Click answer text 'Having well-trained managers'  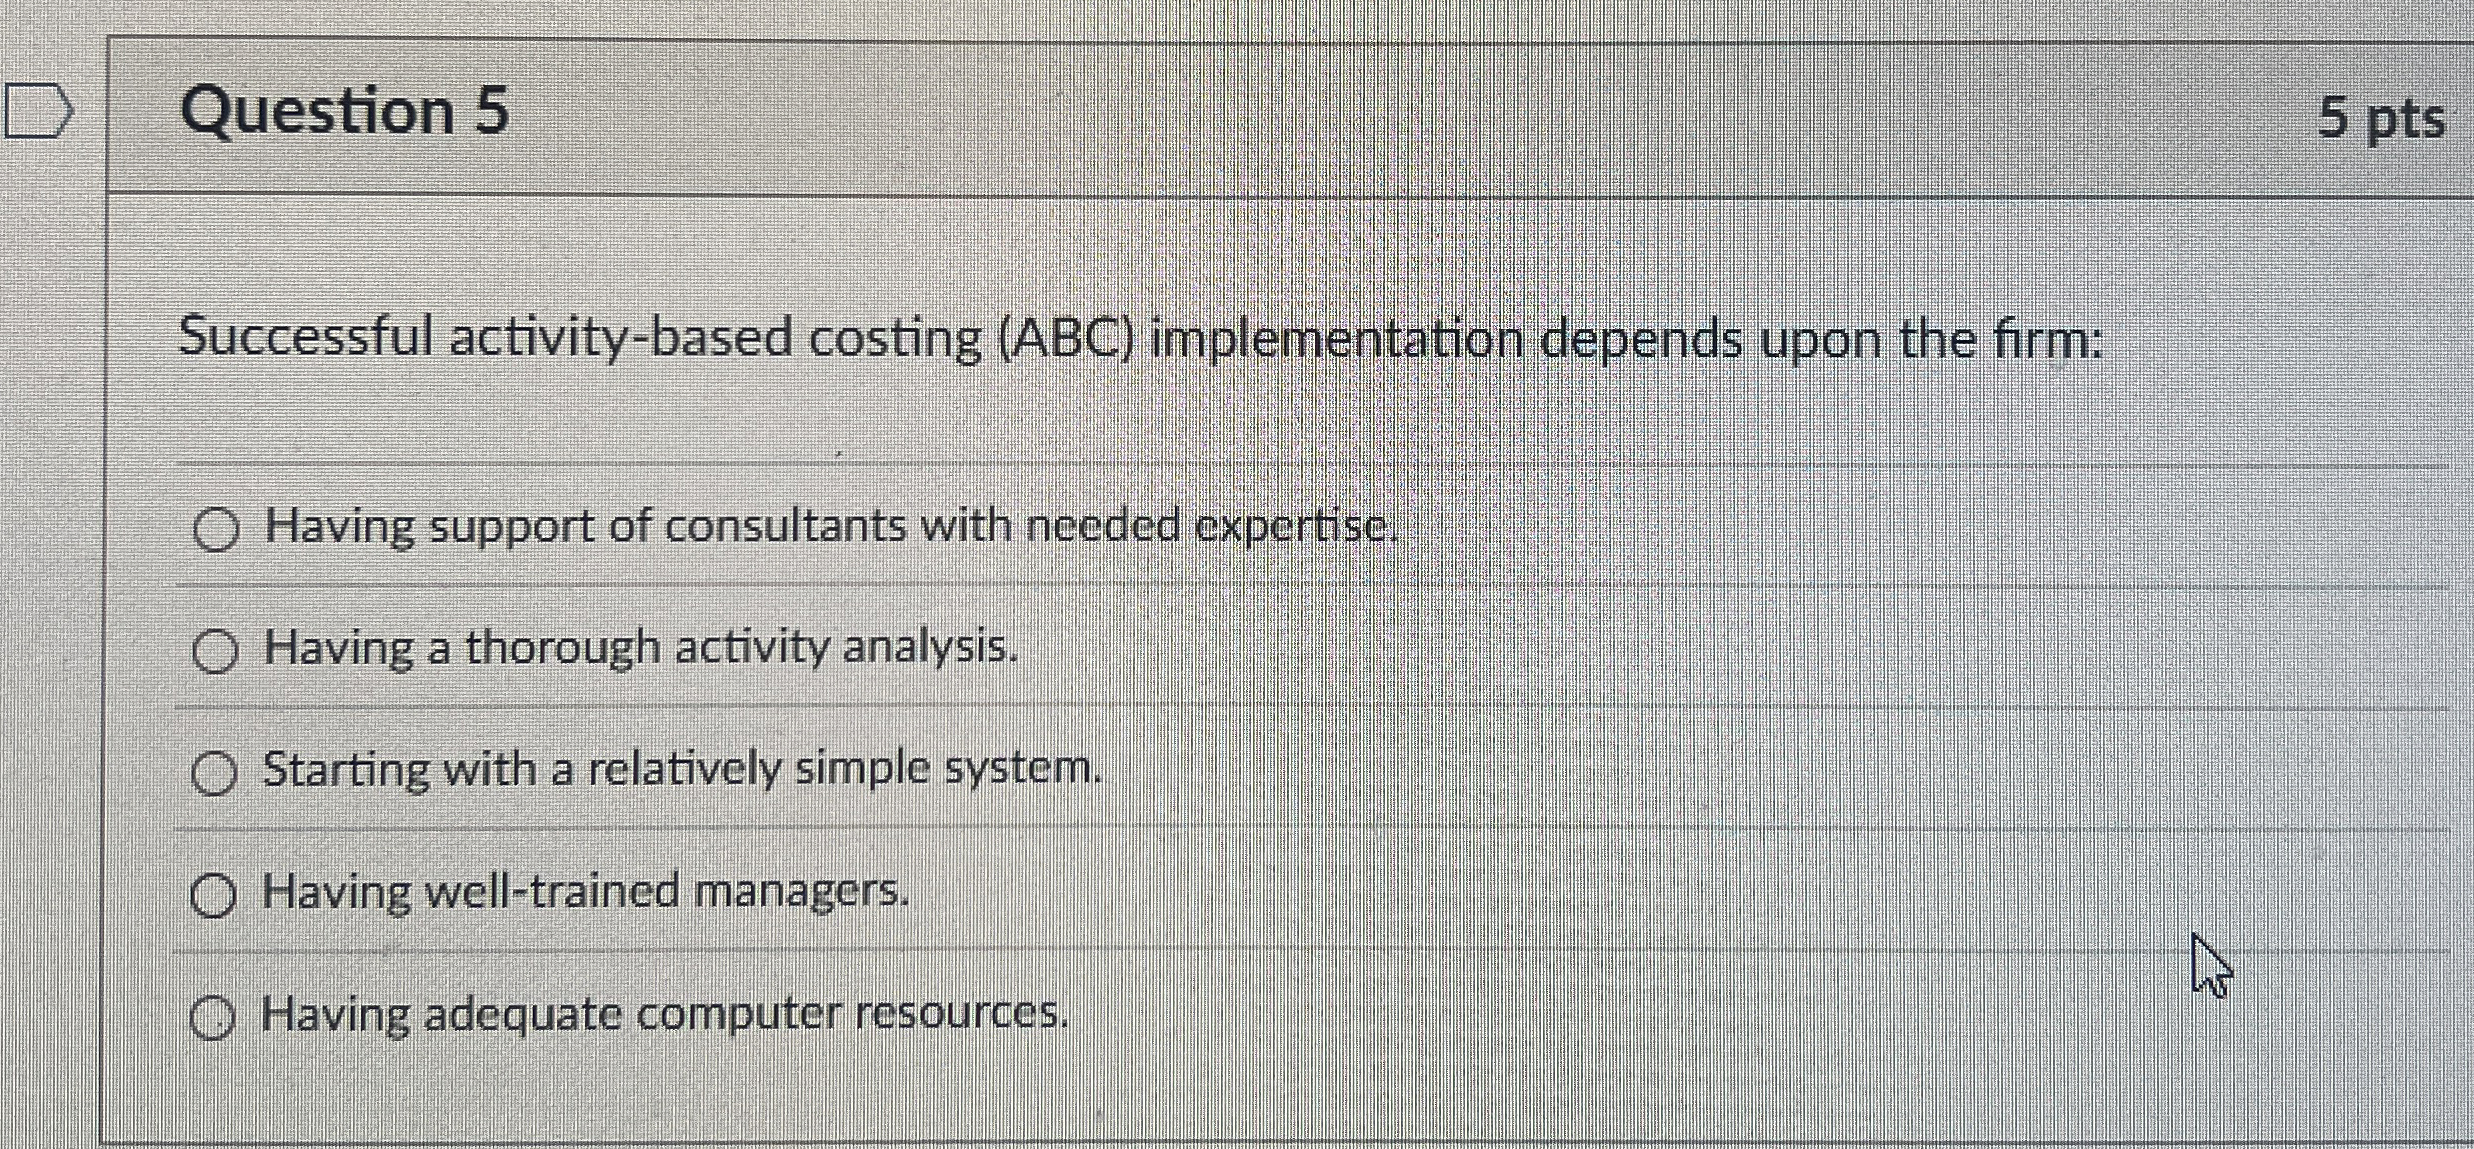tap(584, 892)
